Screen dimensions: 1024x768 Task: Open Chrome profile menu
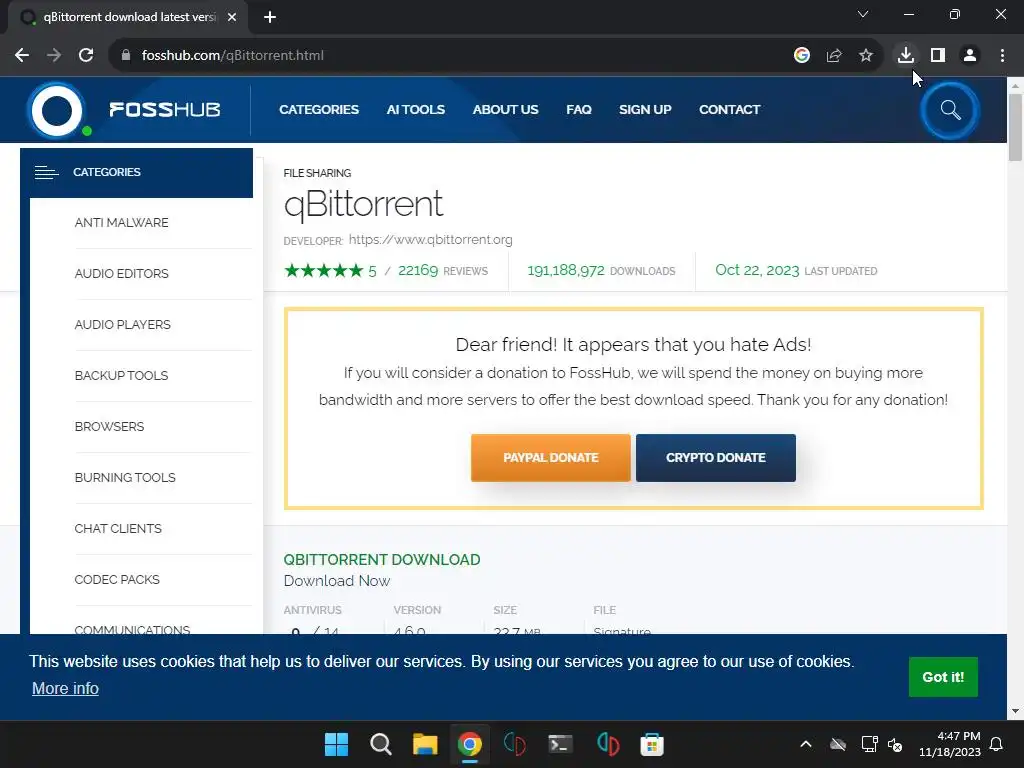coord(970,56)
